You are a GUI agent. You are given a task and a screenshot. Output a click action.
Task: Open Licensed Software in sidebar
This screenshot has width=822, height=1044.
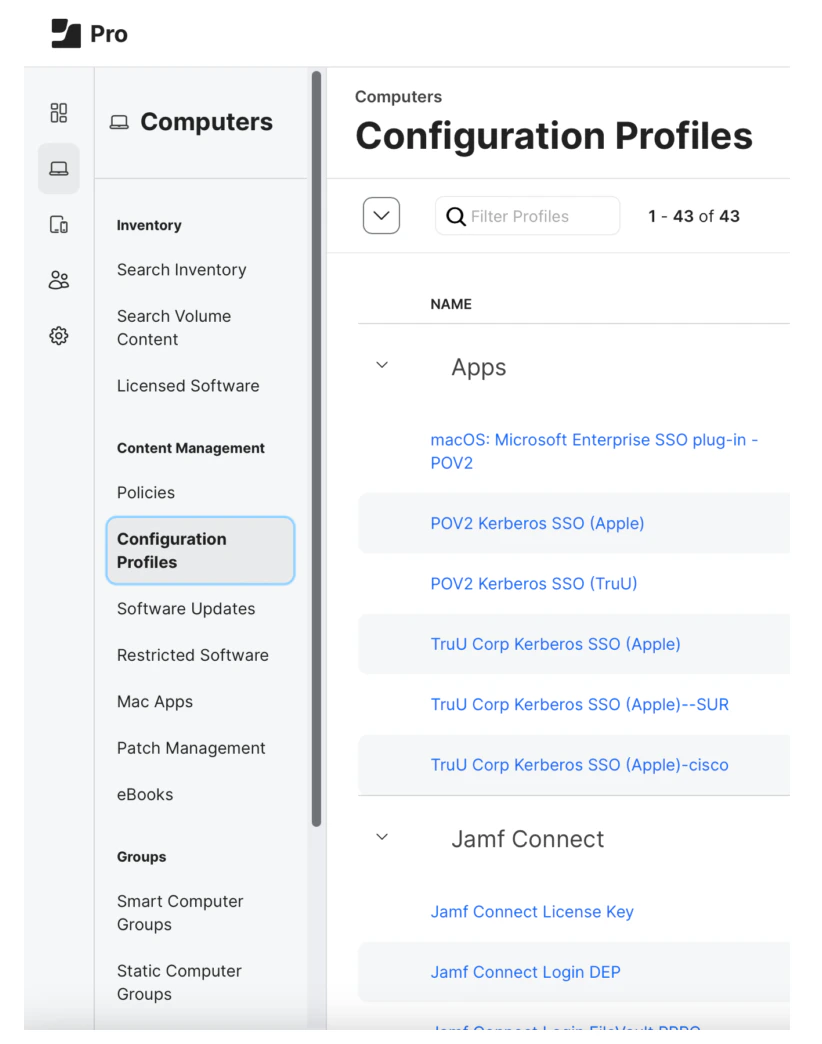click(188, 386)
